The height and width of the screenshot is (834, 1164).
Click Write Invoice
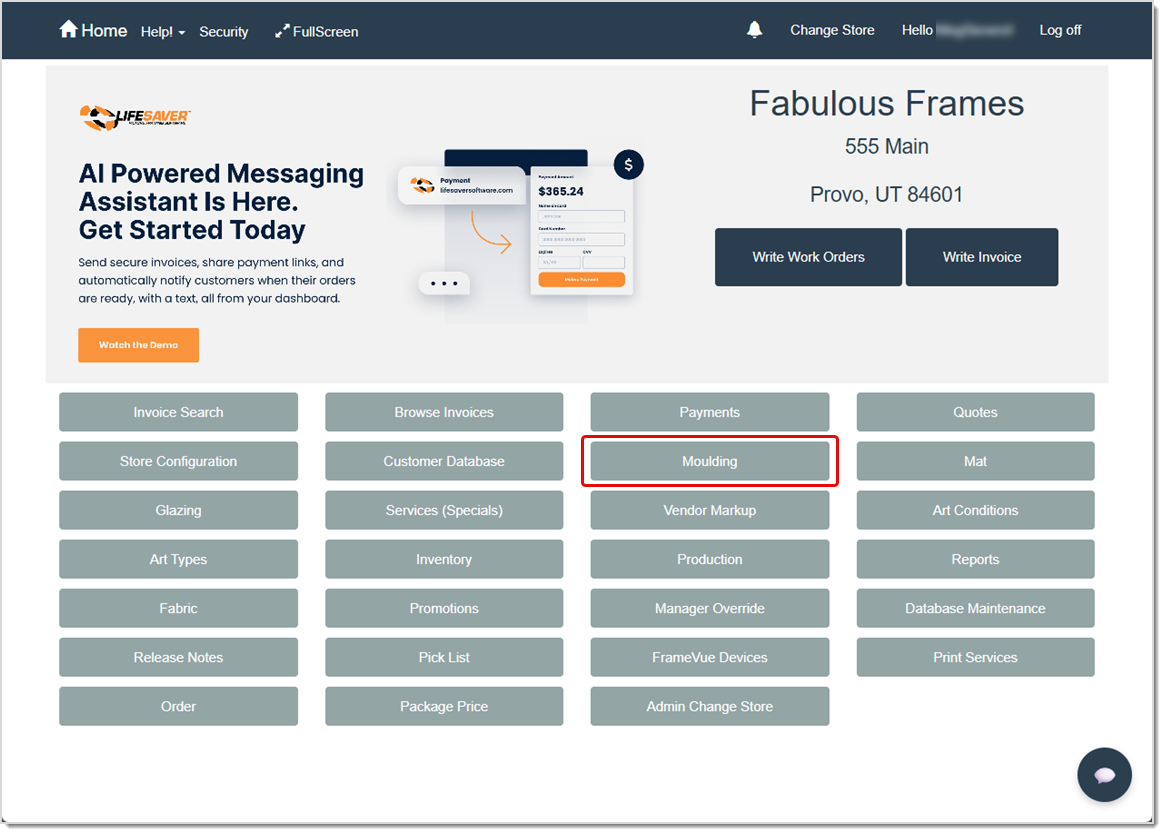[981, 257]
